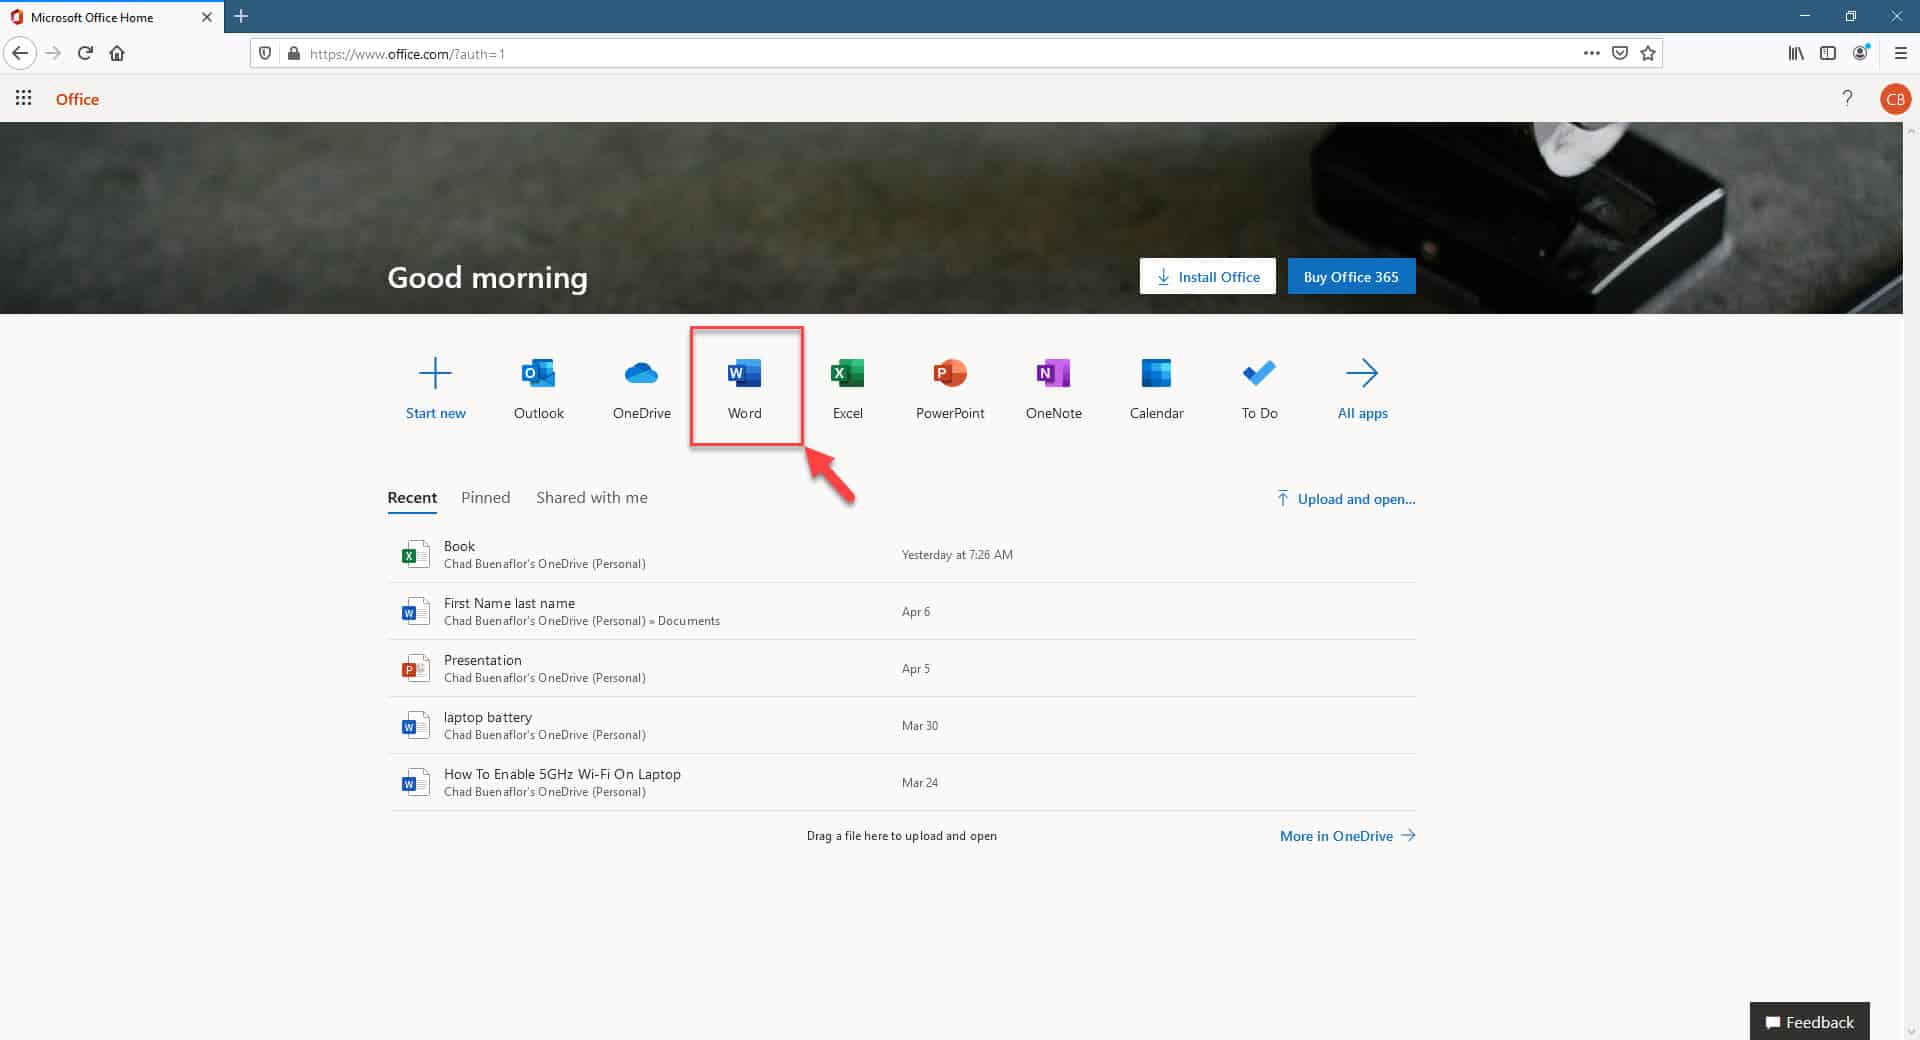Image resolution: width=1920 pixels, height=1040 pixels.
Task: Open the OneDrive cloud icon
Action: [641, 373]
